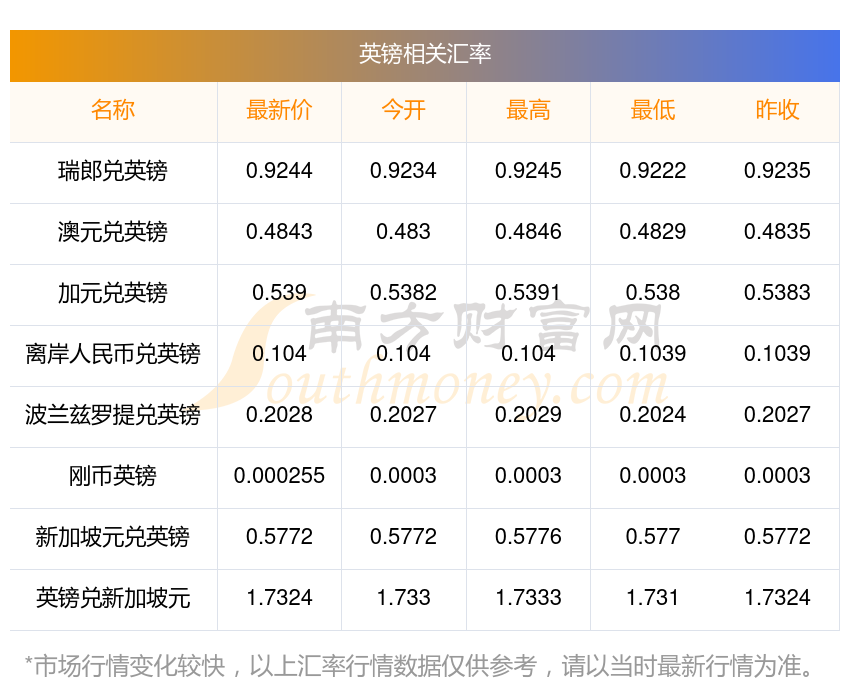Select 新加坡元兑英镑 latest price 0.5772
This screenshot has height=698, width=850.
pyautogui.click(x=279, y=537)
